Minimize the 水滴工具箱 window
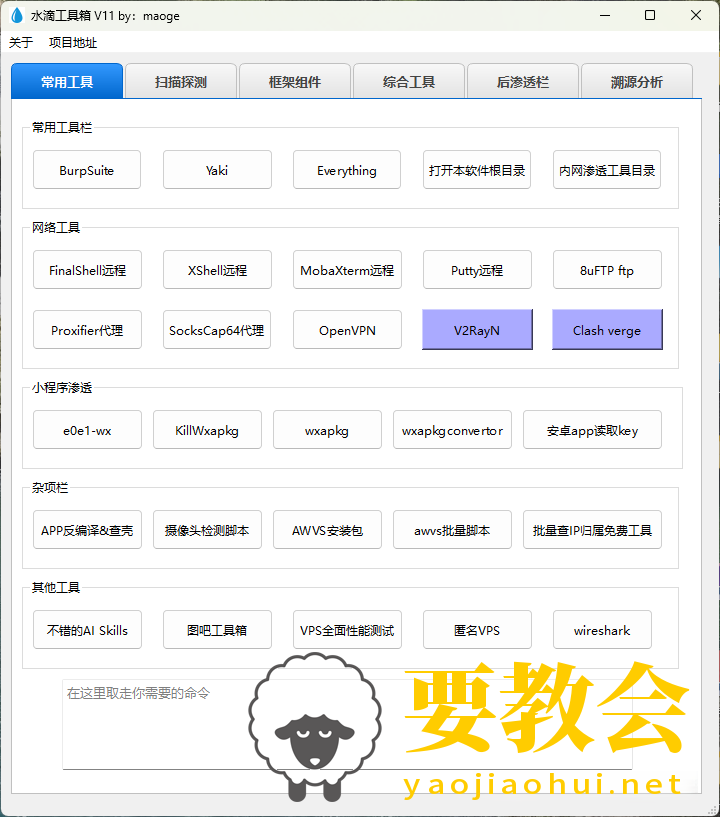The width and height of the screenshot is (720, 817). [605, 16]
